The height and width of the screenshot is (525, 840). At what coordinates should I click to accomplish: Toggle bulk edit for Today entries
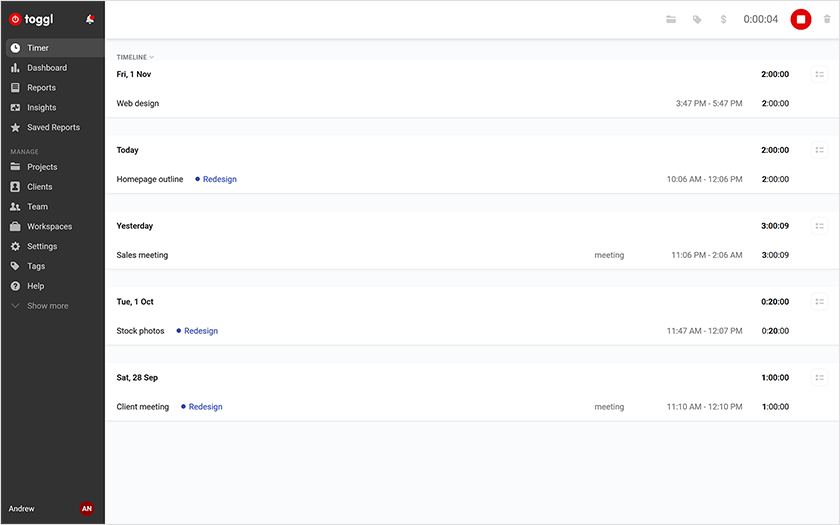pos(819,150)
